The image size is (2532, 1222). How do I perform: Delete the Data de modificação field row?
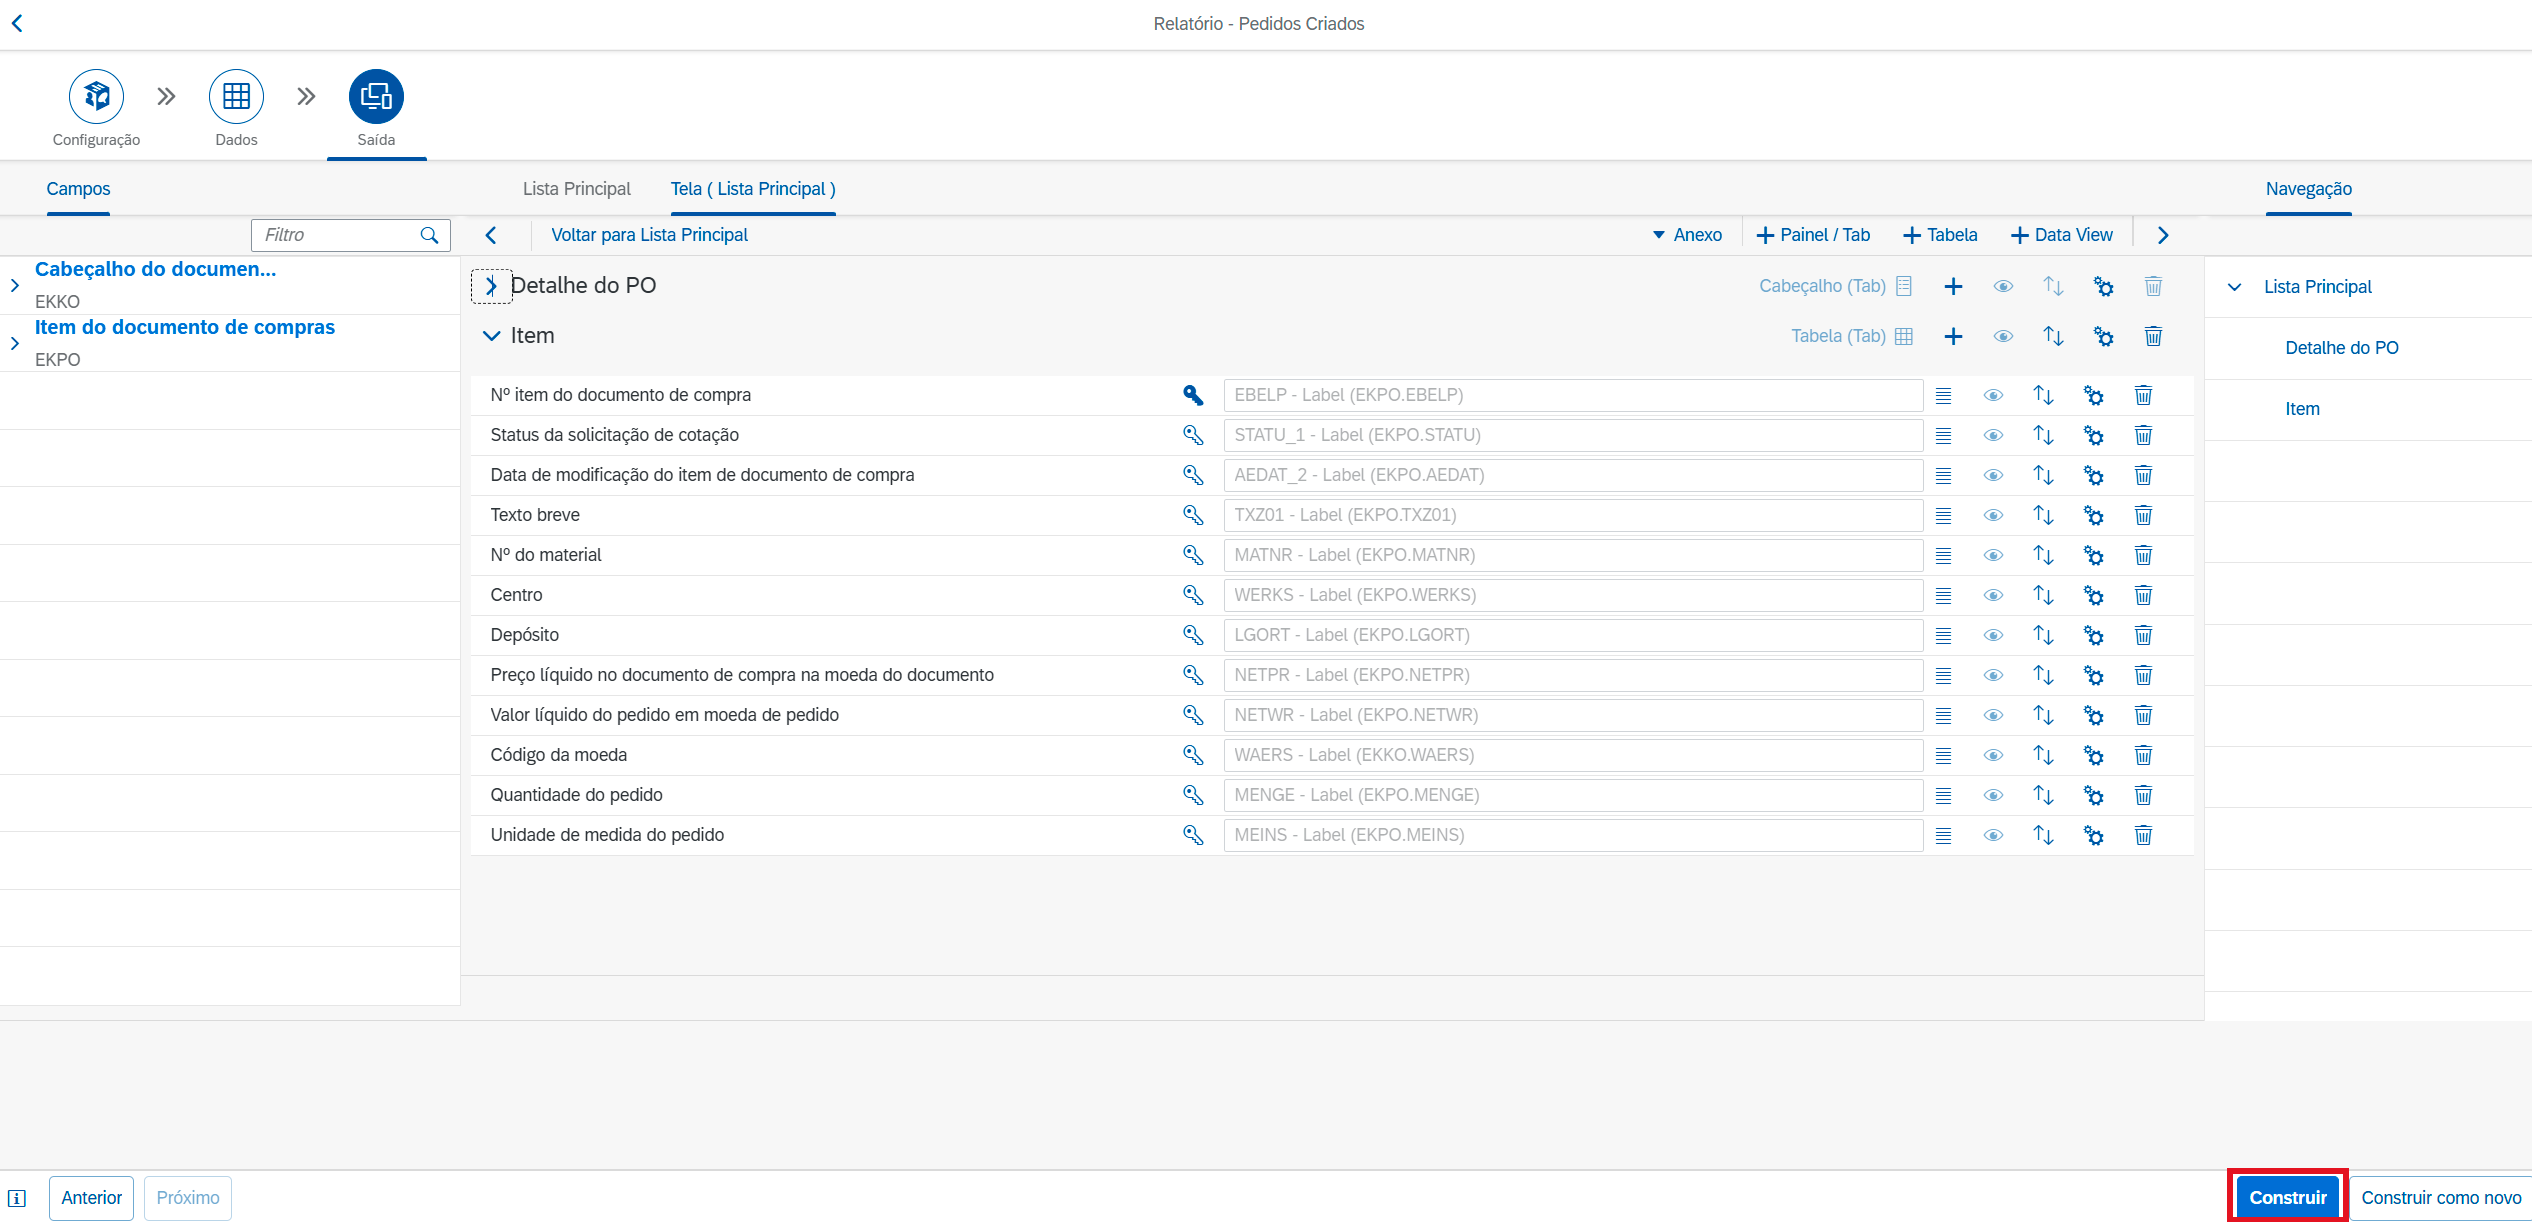coord(2143,475)
